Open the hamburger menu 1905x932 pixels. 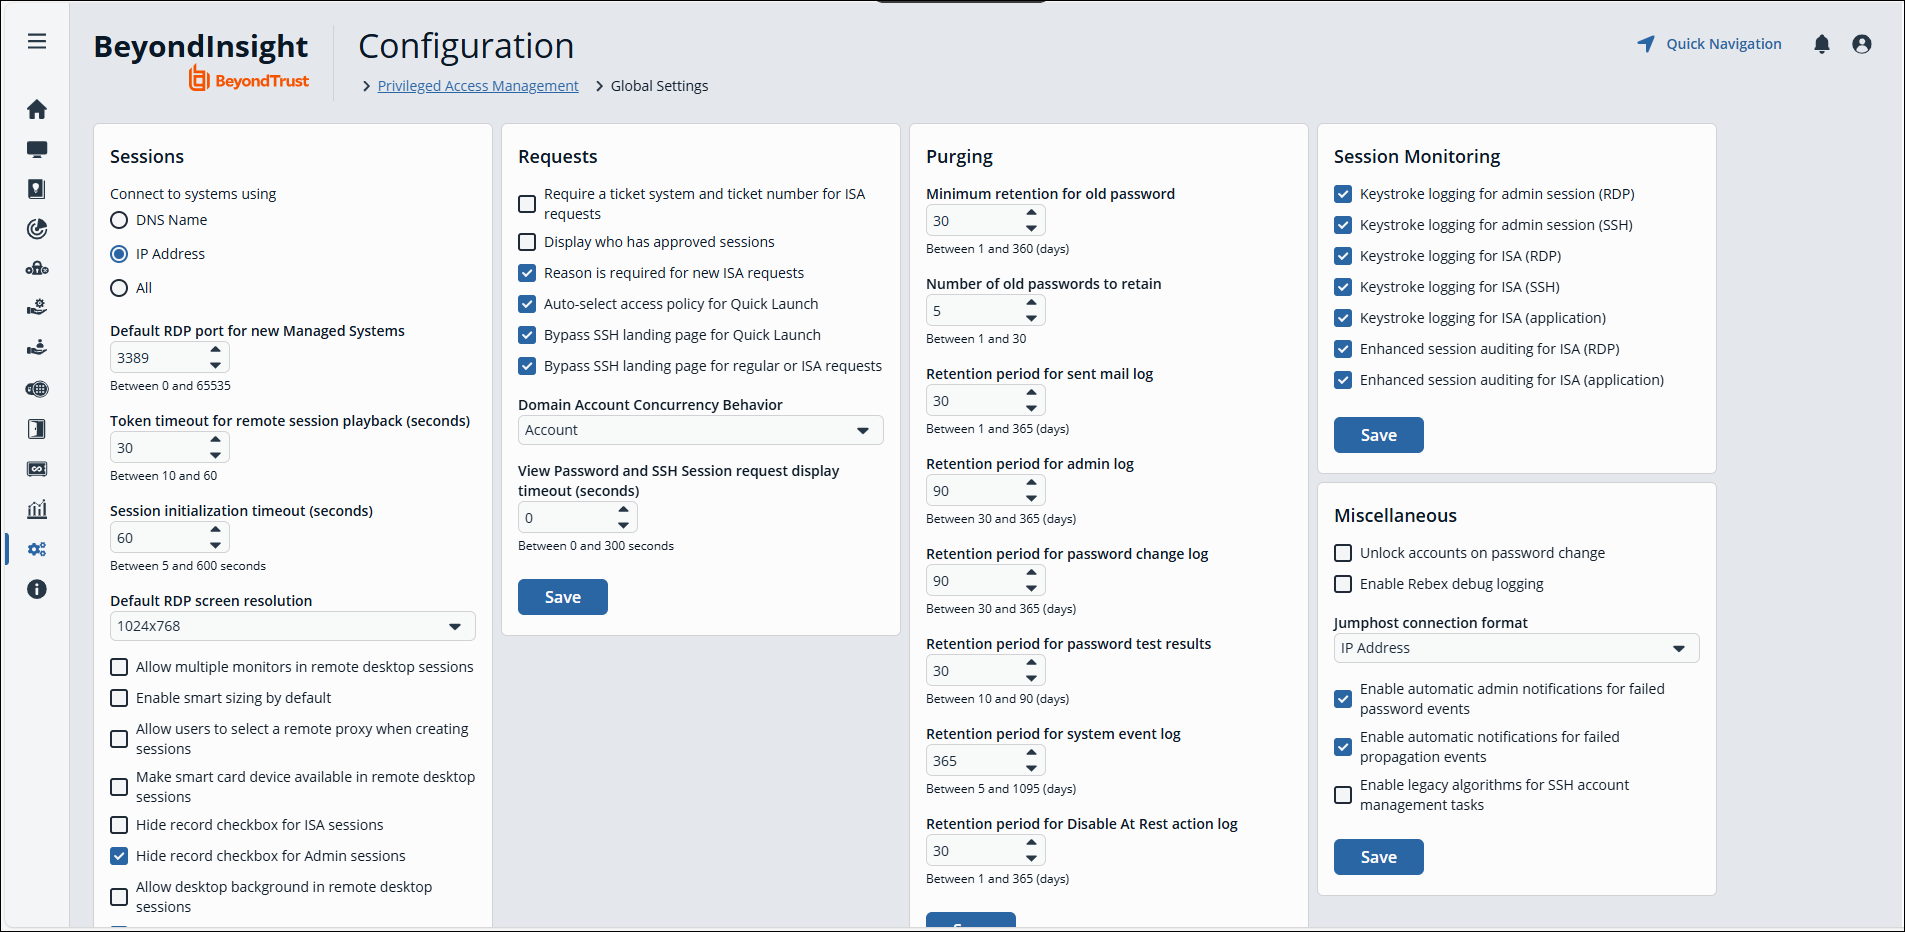click(37, 41)
